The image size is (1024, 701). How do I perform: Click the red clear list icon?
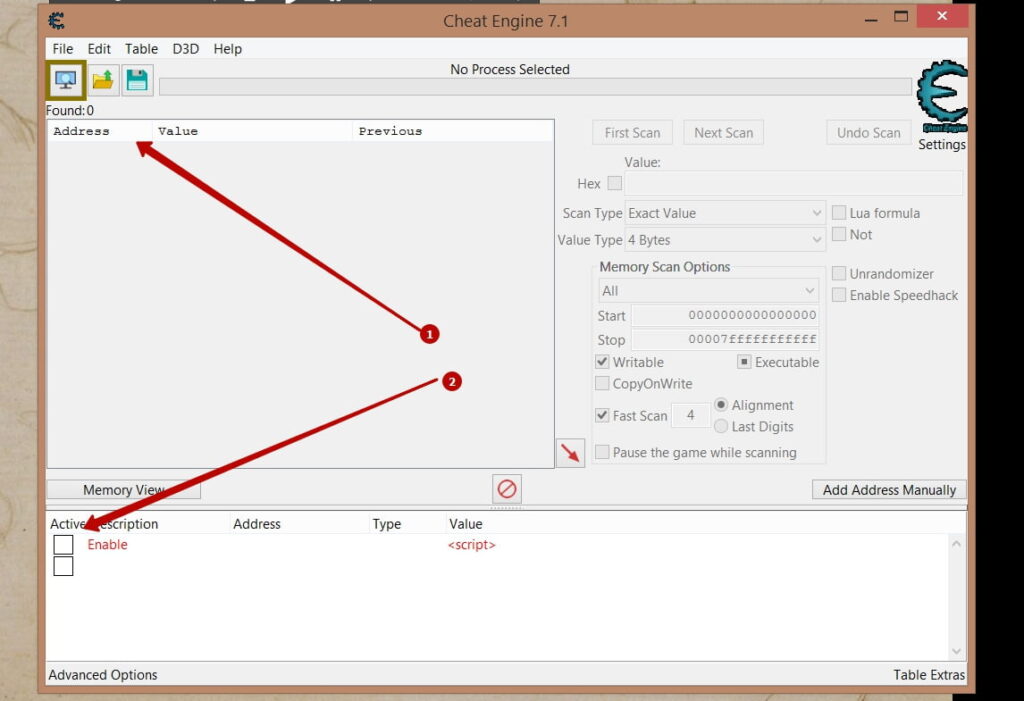(x=507, y=489)
